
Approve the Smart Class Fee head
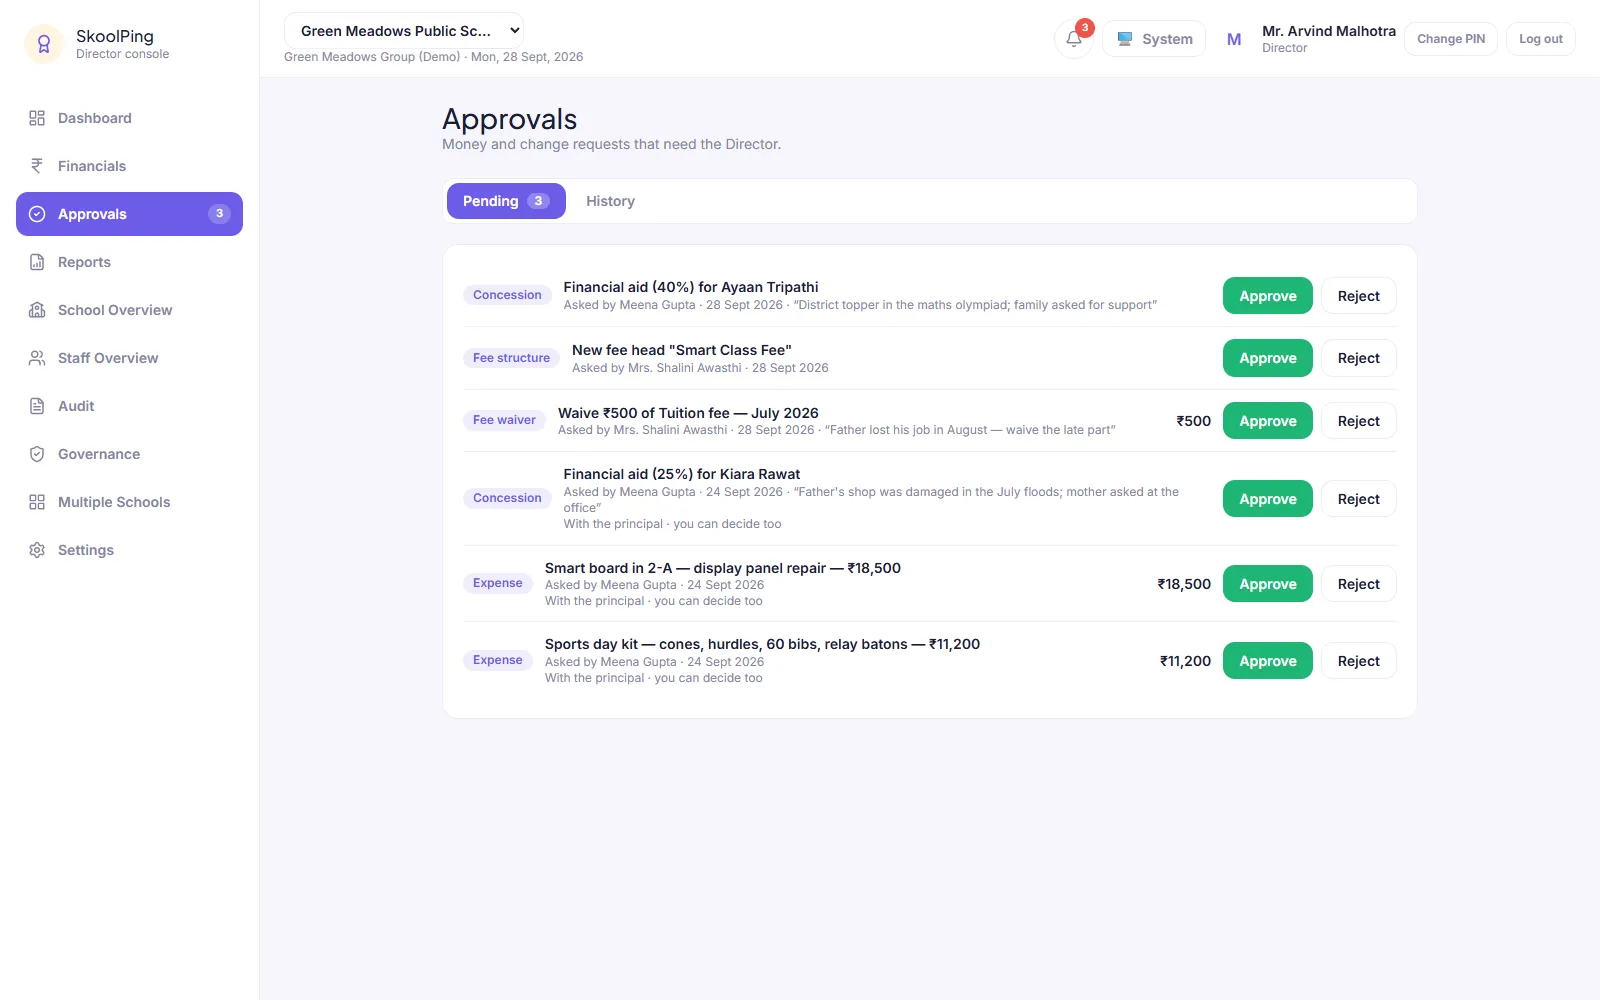[1268, 358]
